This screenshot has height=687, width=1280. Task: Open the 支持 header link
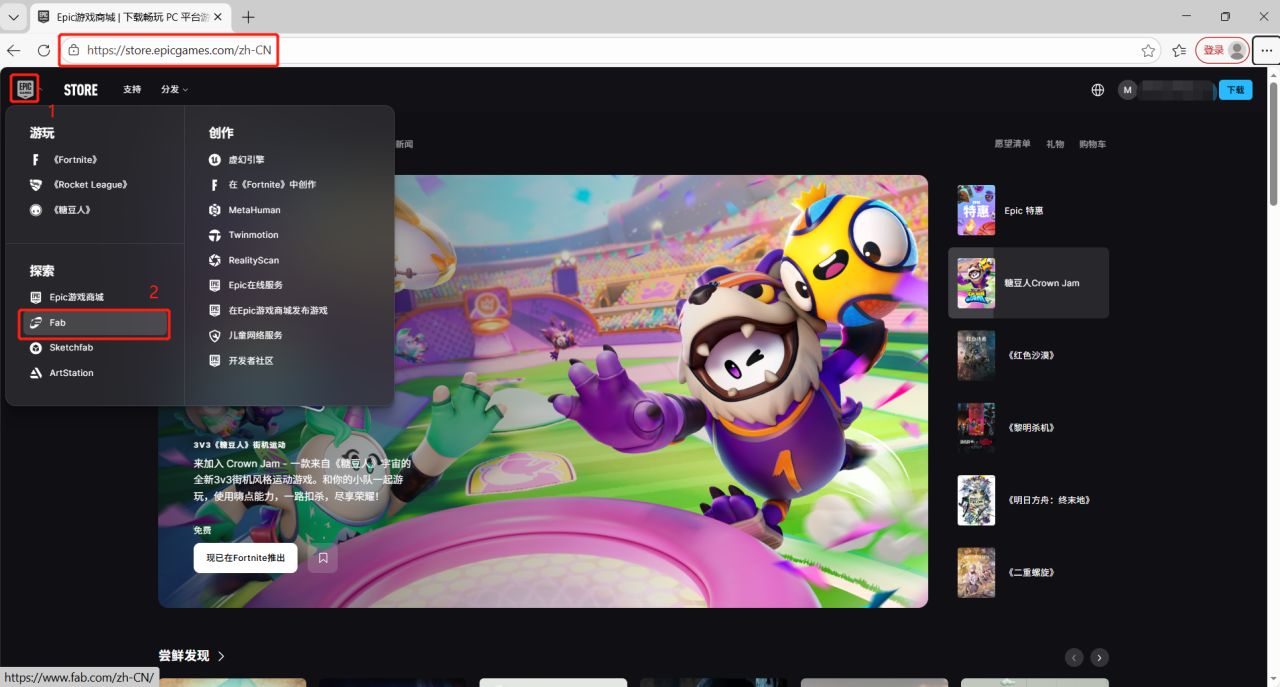(132, 90)
